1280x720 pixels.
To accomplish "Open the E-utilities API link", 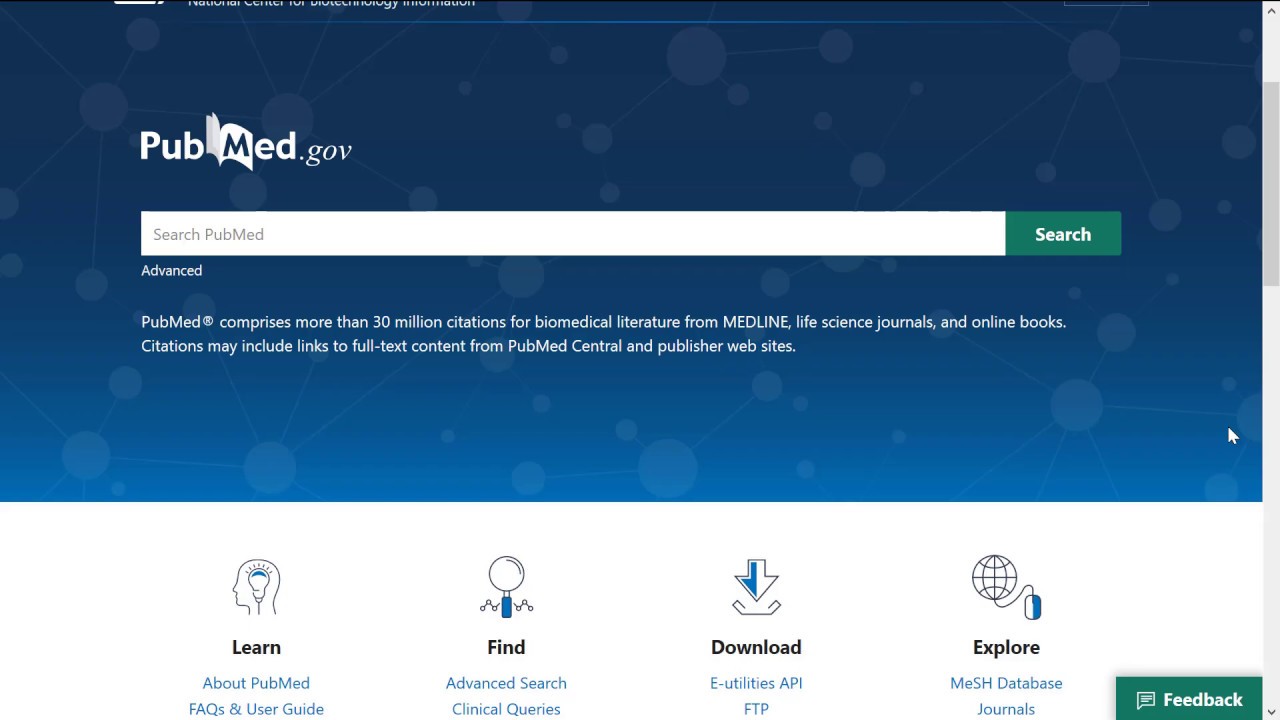I will pos(756,683).
